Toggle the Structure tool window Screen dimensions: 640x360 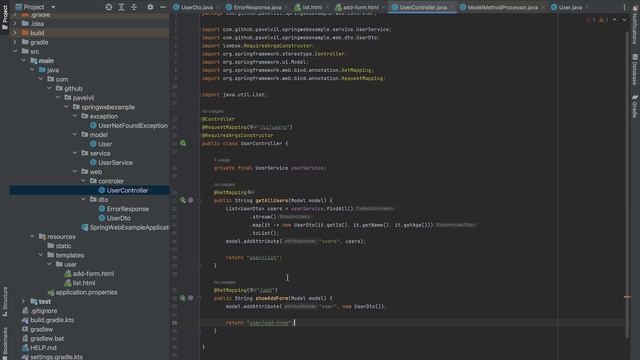5,301
